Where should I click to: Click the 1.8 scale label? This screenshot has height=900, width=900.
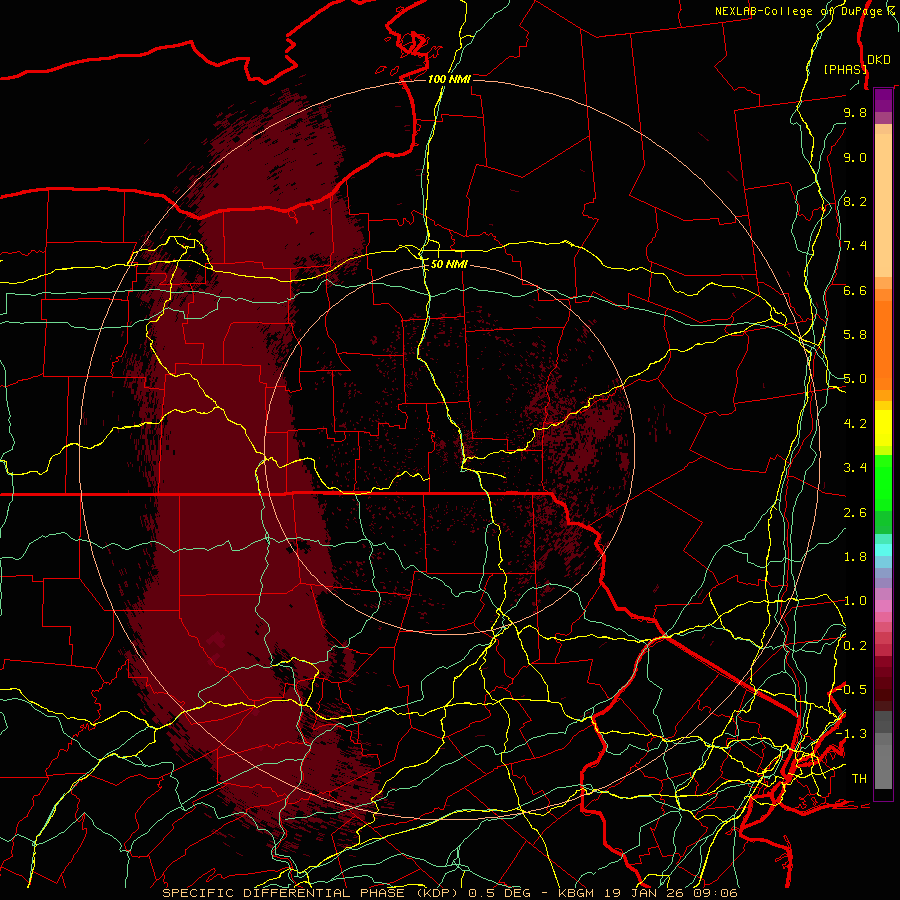coord(855,557)
